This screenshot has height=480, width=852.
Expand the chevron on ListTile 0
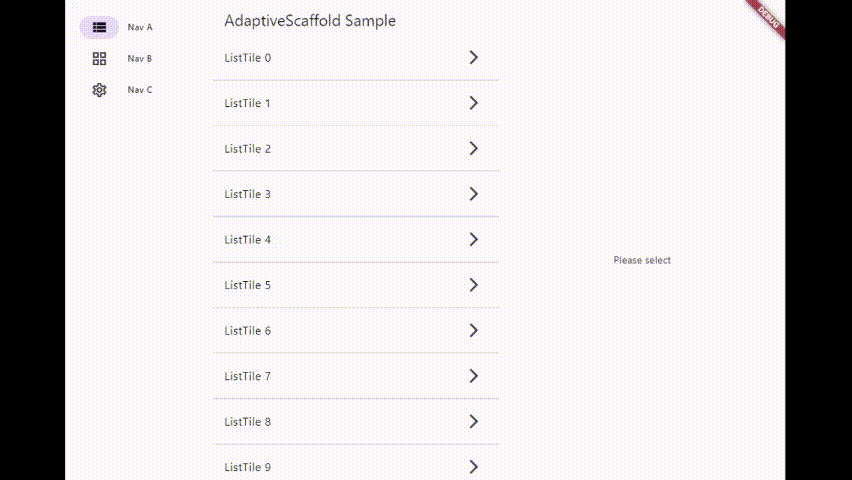coord(474,58)
